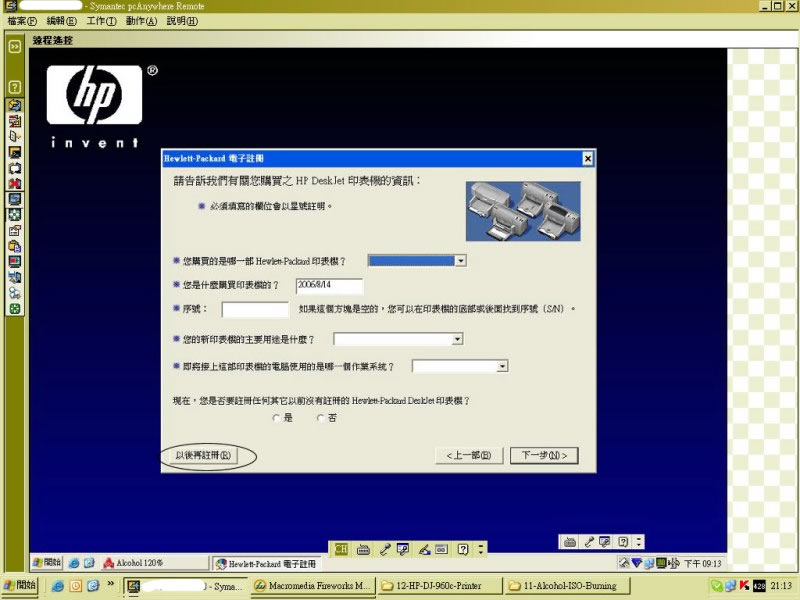Switch to Macromedia Fireworks on the local taskbar
The width and height of the screenshot is (800, 600).
[x=313, y=586]
